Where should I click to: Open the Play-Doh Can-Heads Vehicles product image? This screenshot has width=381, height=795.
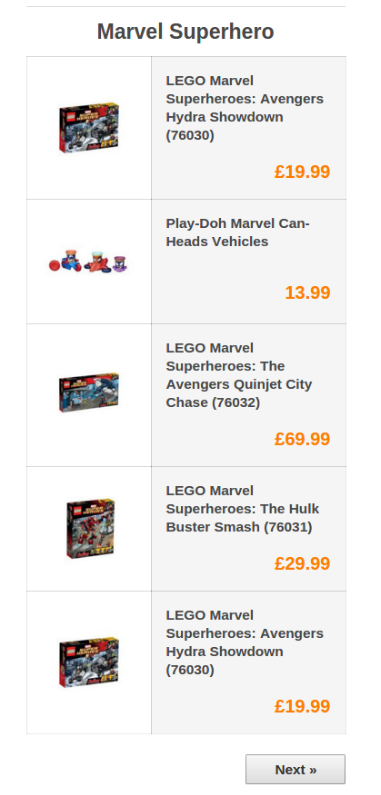88,261
